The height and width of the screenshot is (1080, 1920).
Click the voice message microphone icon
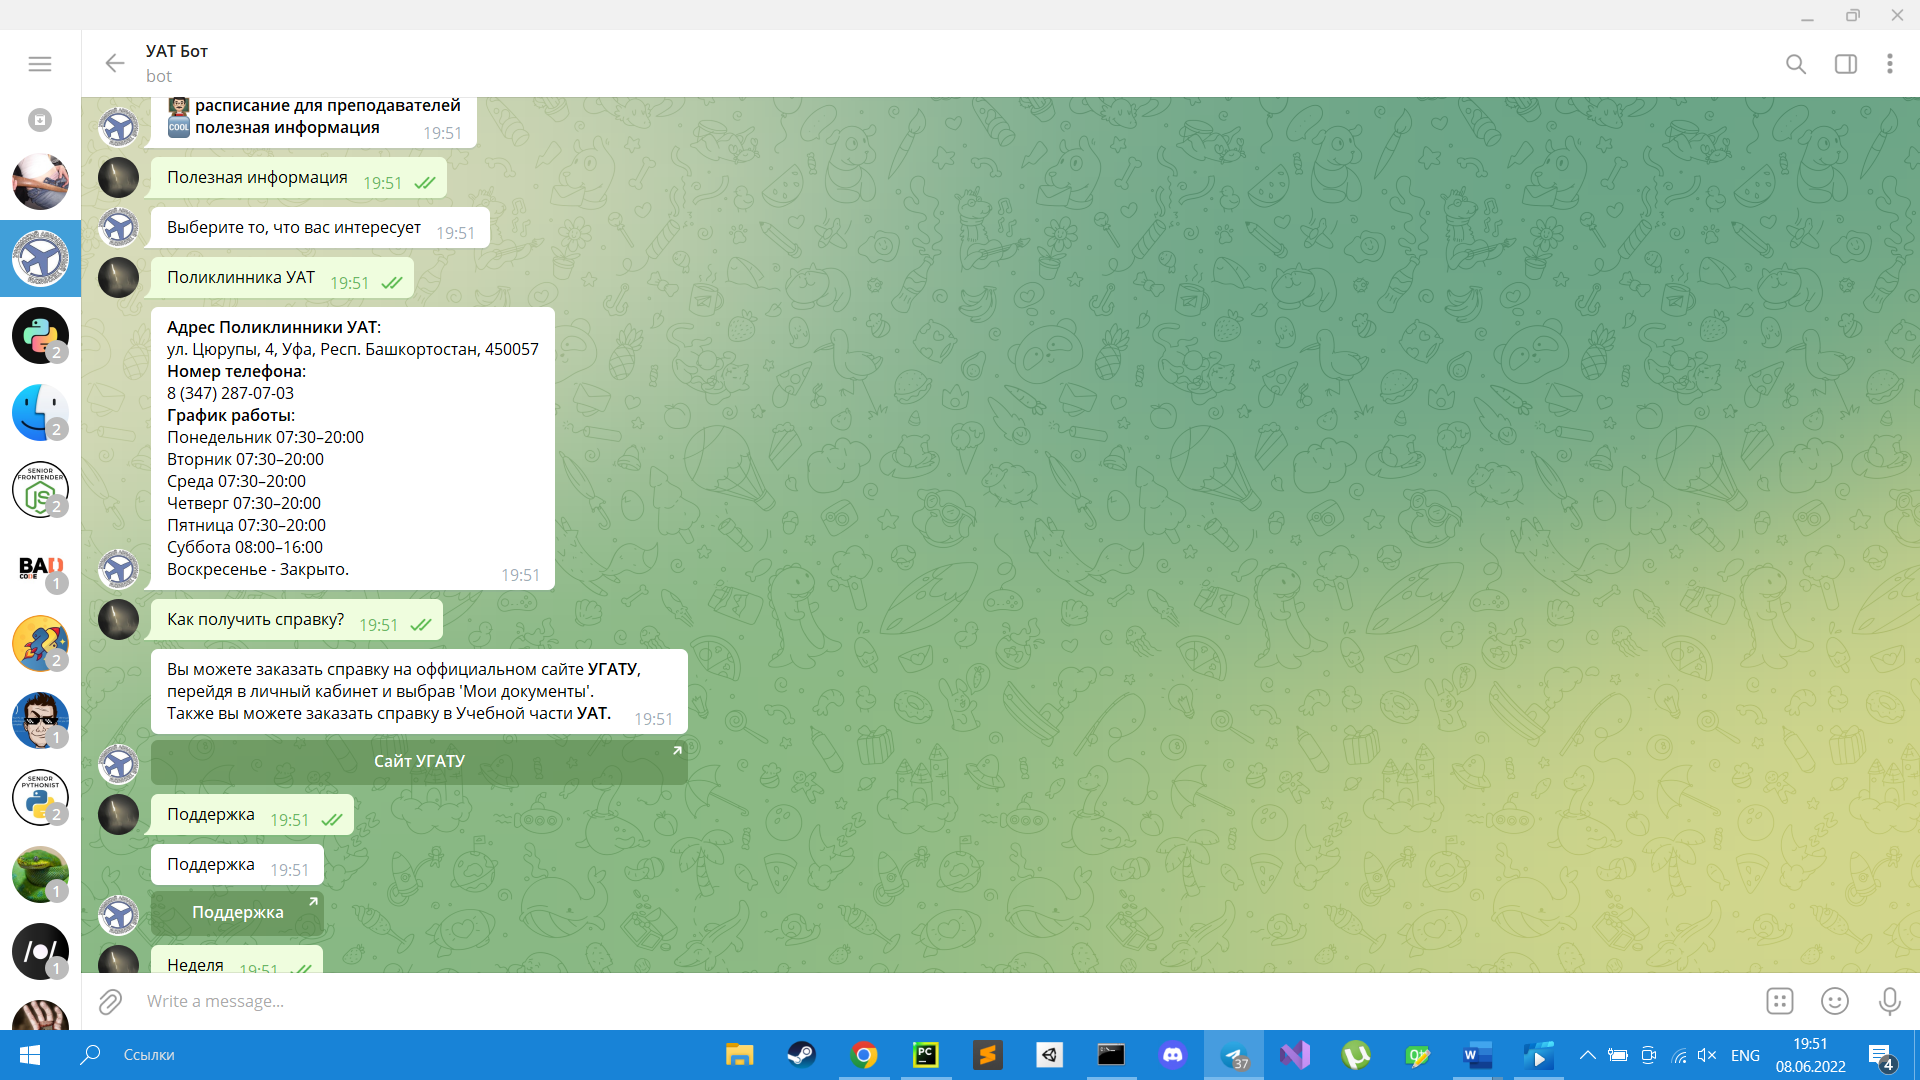point(1889,1001)
